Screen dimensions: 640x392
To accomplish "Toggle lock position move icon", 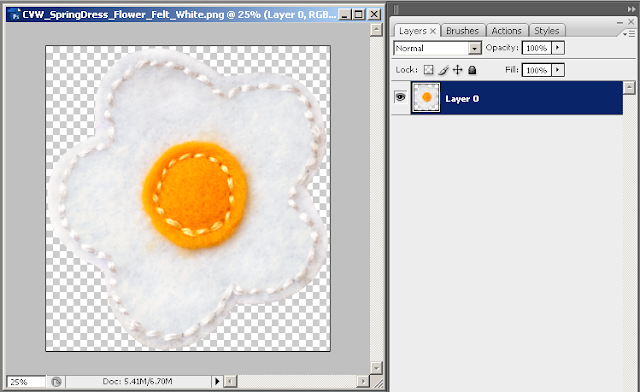I will 458,70.
